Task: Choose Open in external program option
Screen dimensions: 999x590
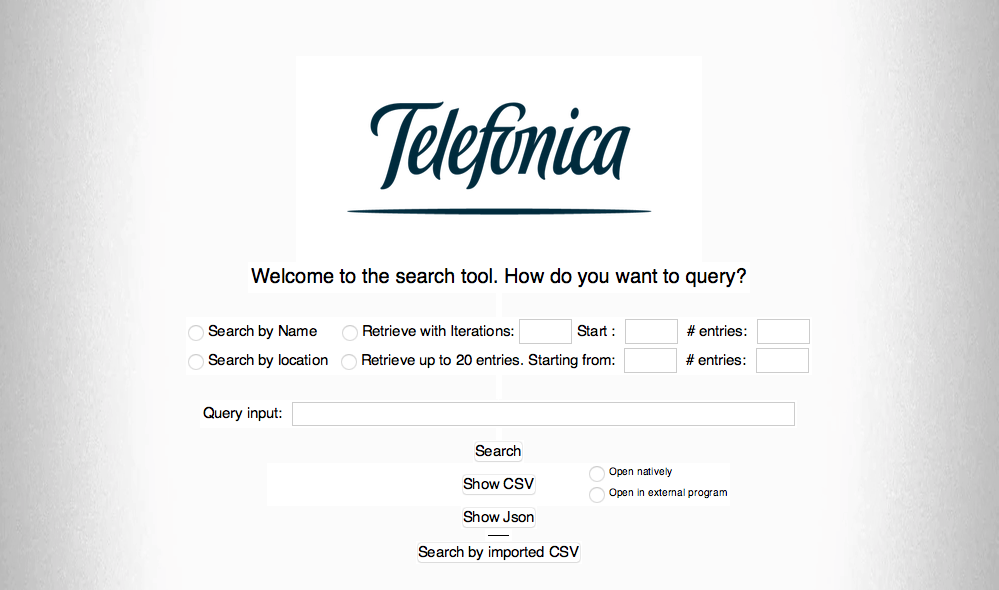Action: point(597,494)
